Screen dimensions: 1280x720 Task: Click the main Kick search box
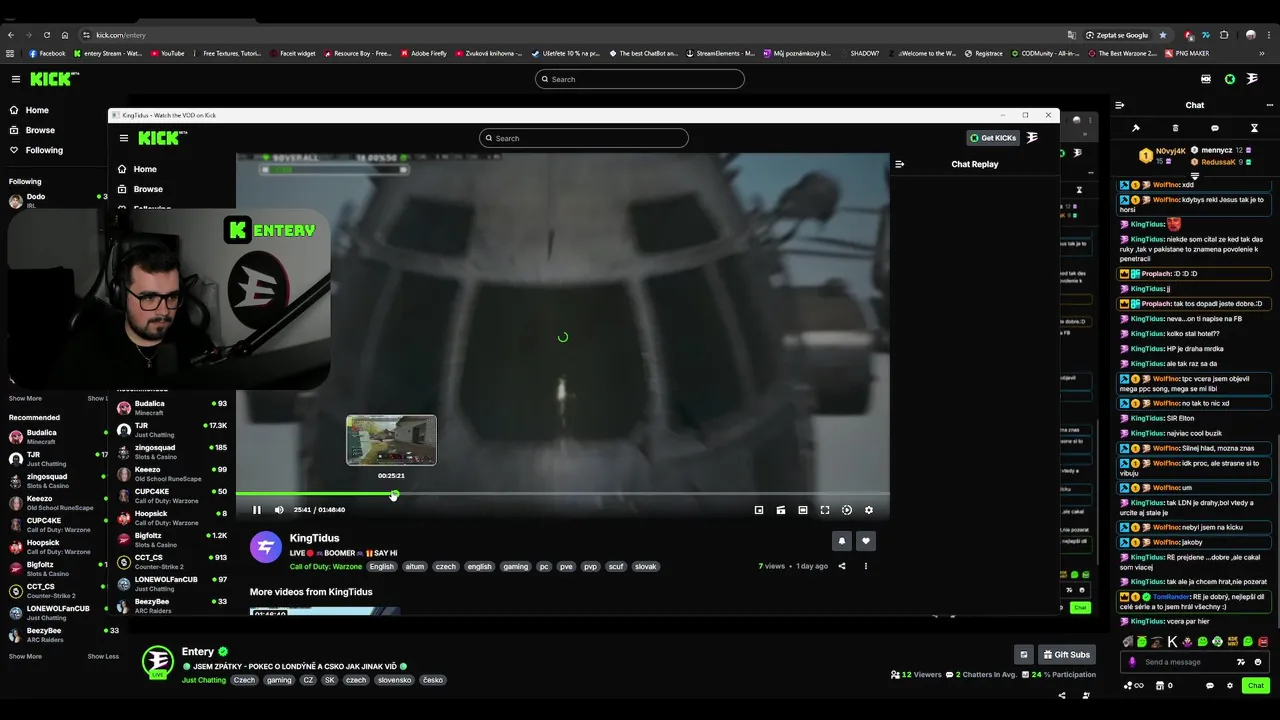point(640,79)
